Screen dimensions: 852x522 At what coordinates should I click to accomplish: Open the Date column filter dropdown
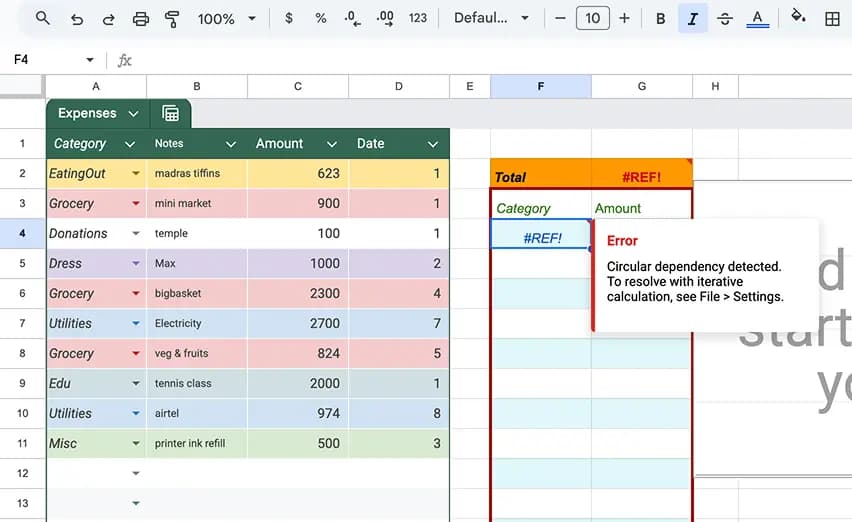(x=433, y=144)
